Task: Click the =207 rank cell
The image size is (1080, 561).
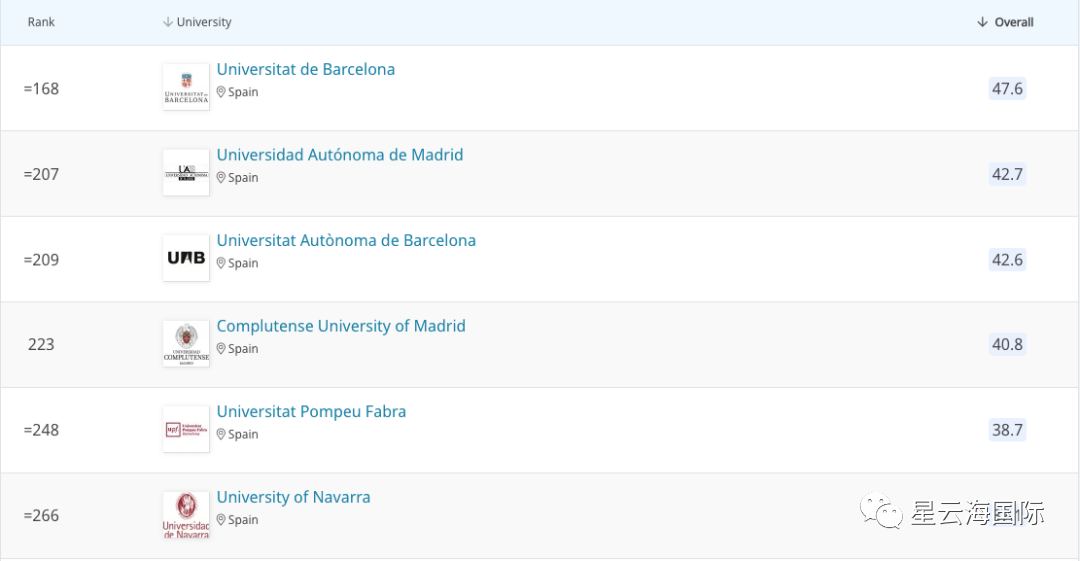Action: [x=41, y=174]
